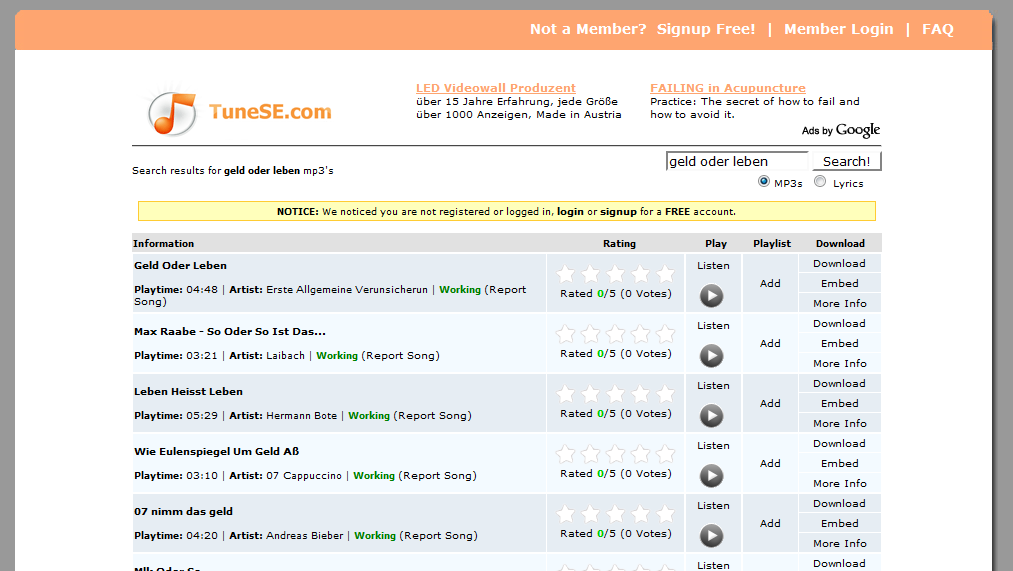1013x571 pixels.
Task: Embed the Max Raabe song
Action: (x=839, y=344)
